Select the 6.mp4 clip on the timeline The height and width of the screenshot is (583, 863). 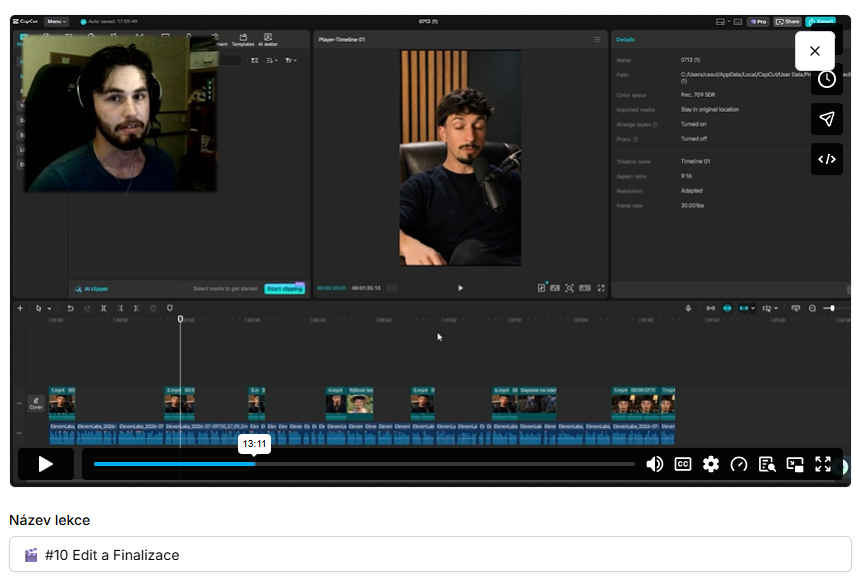click(x=505, y=404)
